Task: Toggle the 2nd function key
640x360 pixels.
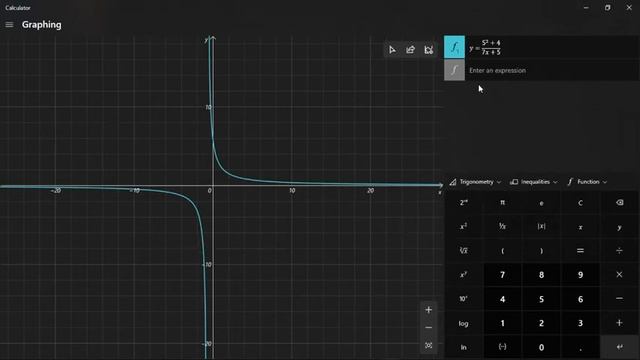Action: (464, 202)
